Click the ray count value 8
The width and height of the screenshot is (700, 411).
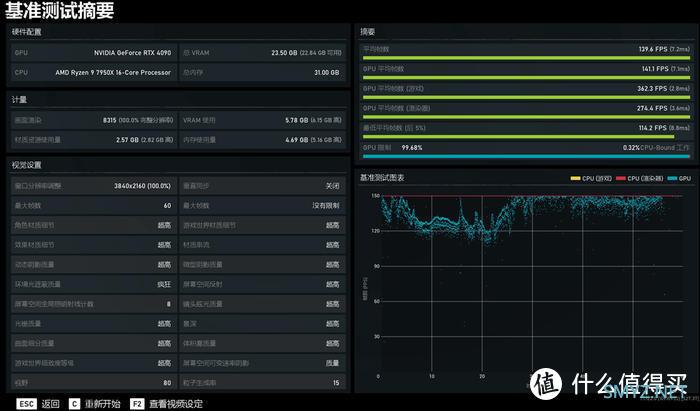click(169, 304)
